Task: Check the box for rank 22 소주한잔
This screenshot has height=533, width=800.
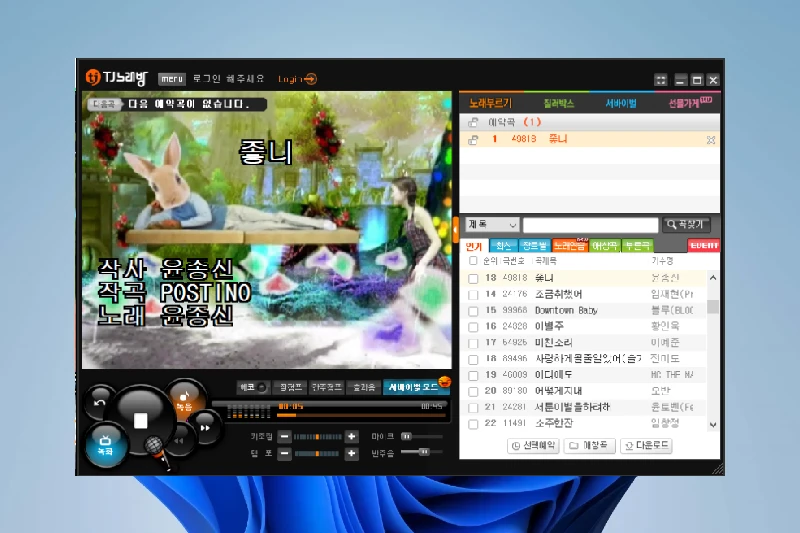Action: tap(473, 424)
